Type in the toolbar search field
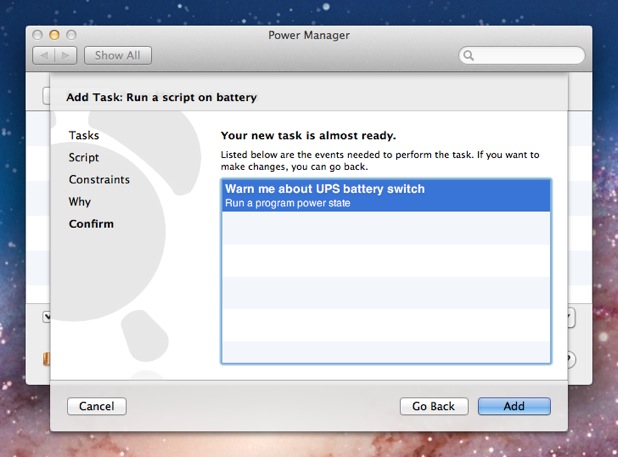618x457 pixels. click(525, 56)
